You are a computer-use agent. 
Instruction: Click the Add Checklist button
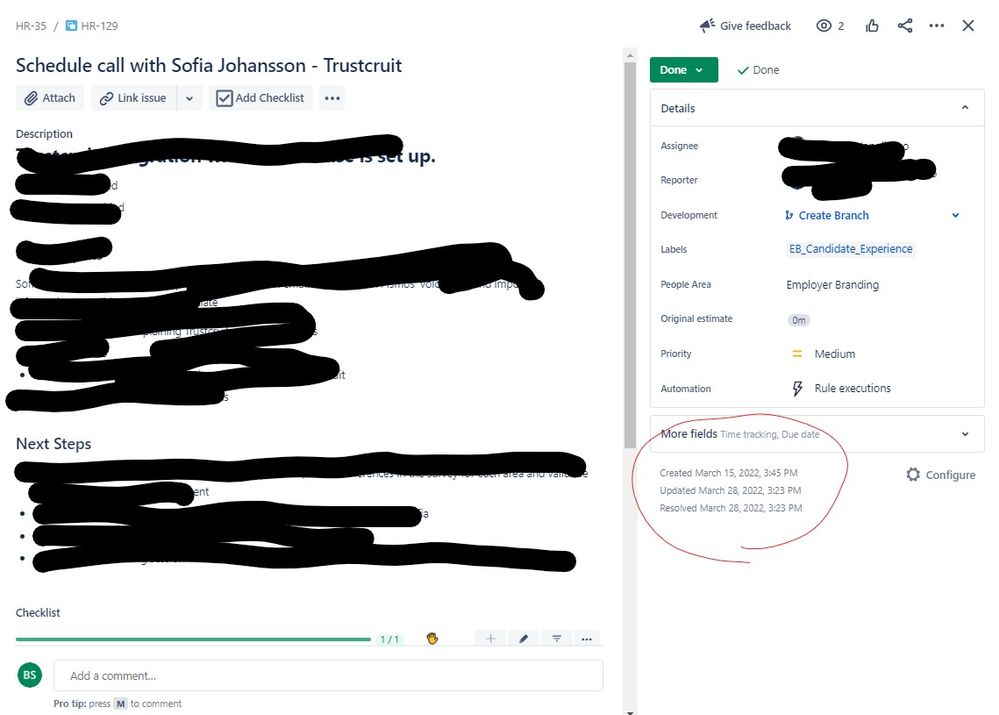point(261,98)
